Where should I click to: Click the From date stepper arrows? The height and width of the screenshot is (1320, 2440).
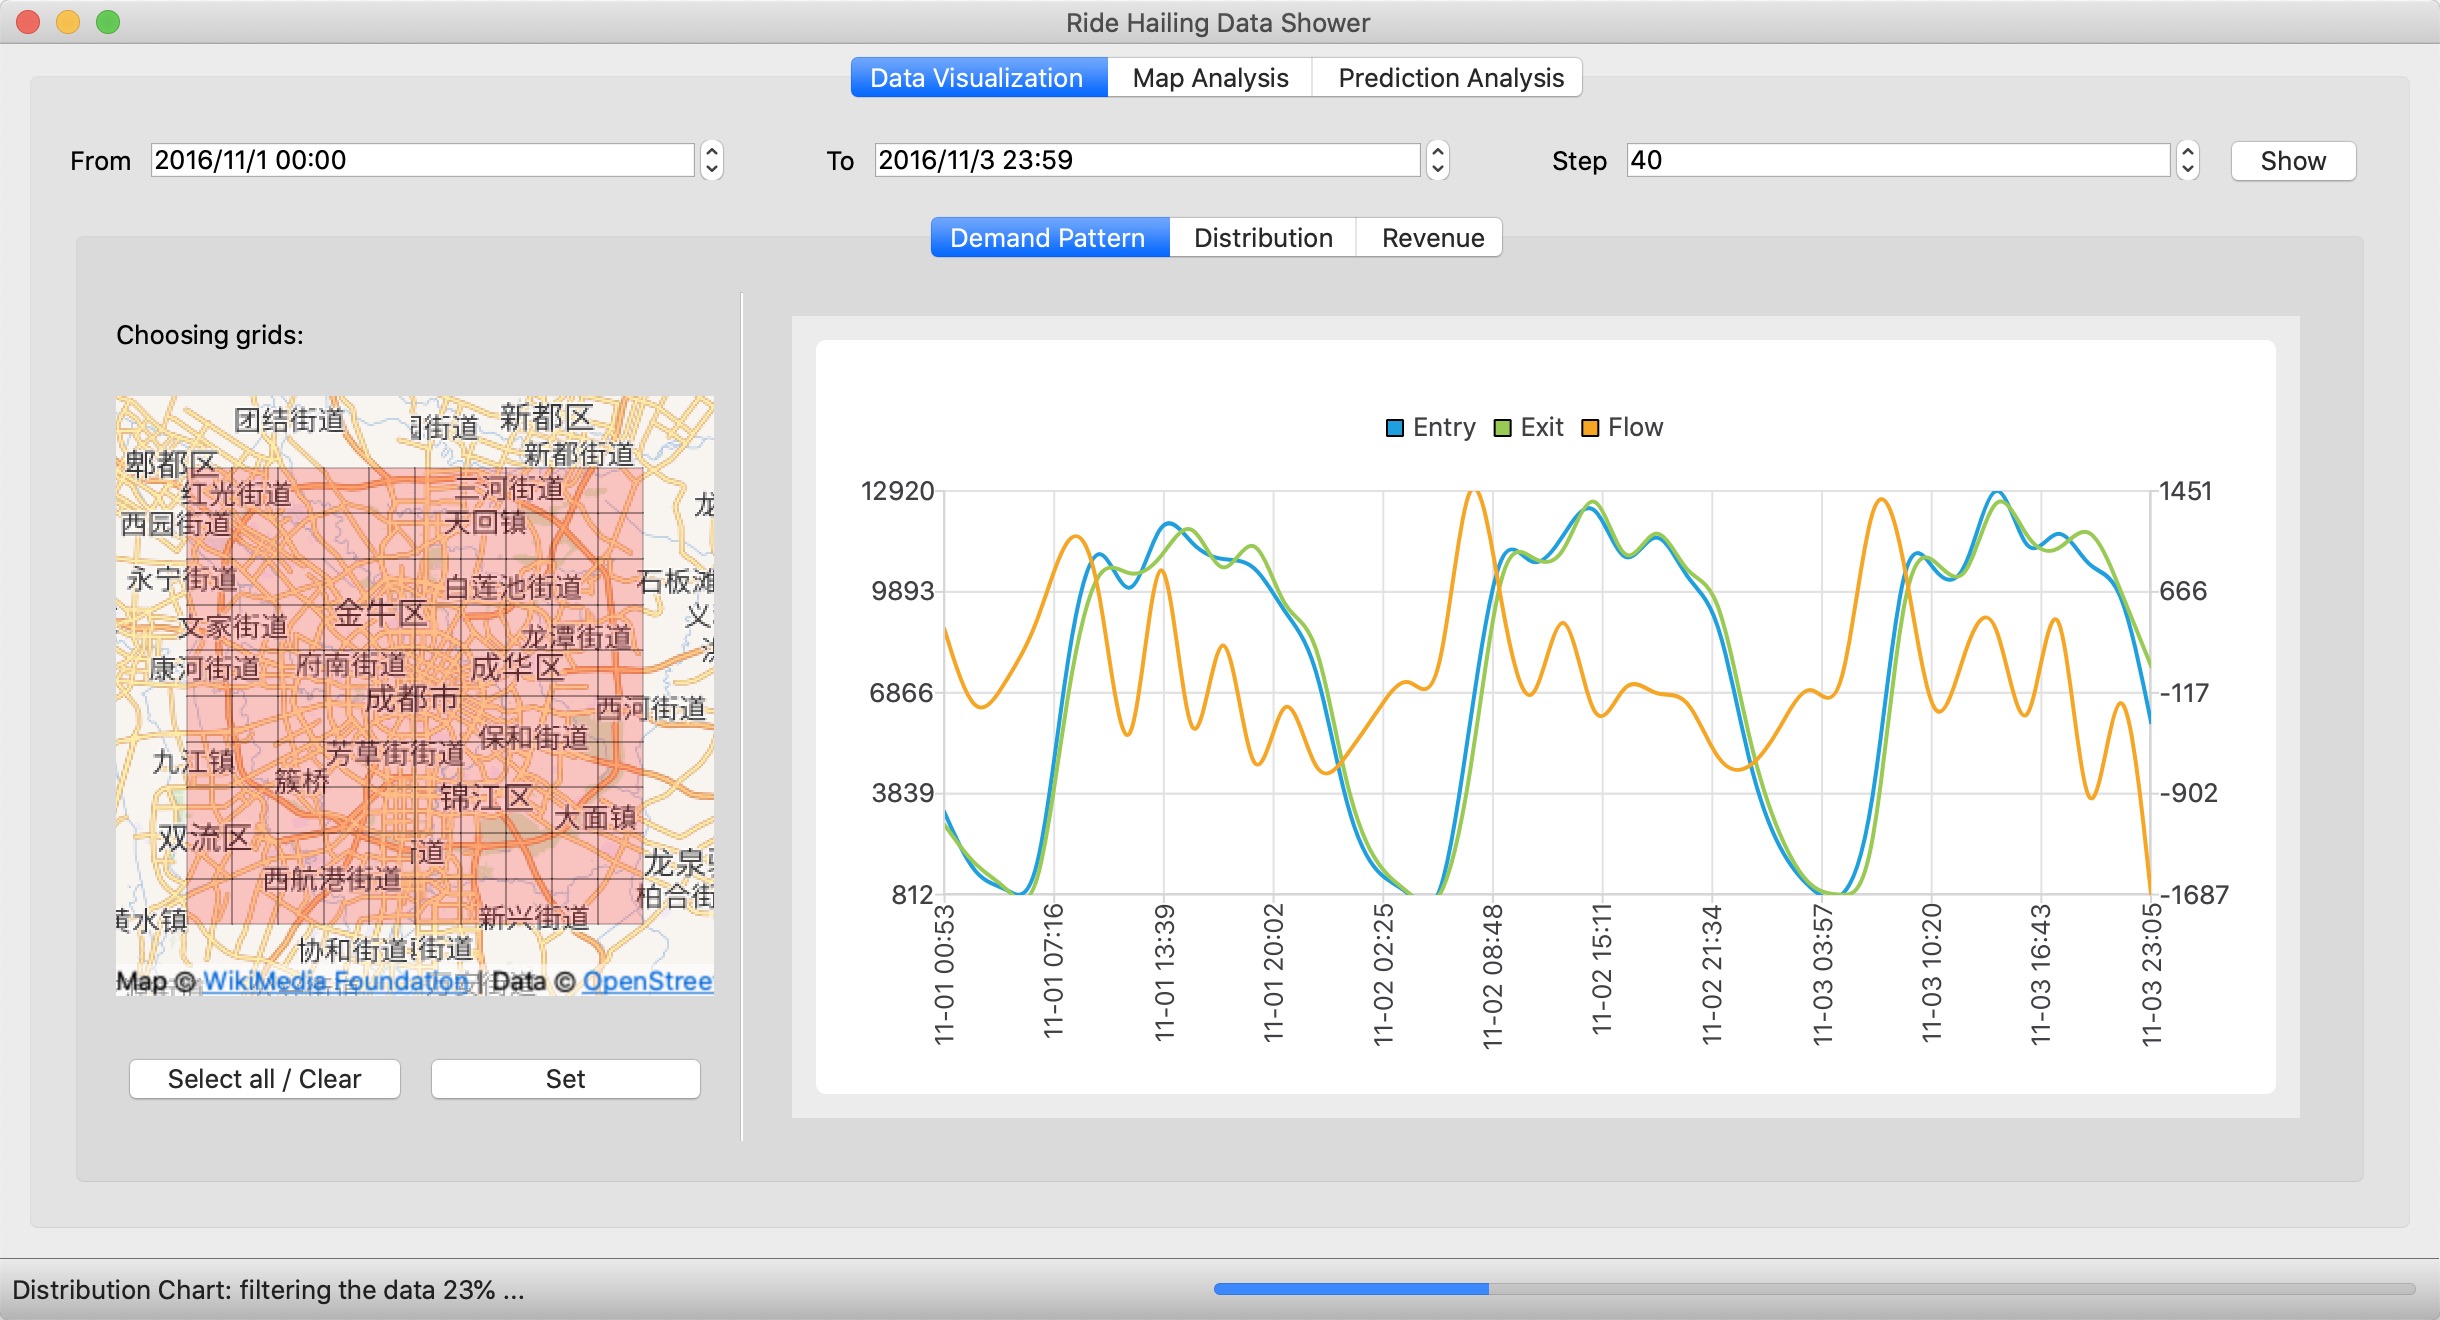pyautogui.click(x=711, y=160)
